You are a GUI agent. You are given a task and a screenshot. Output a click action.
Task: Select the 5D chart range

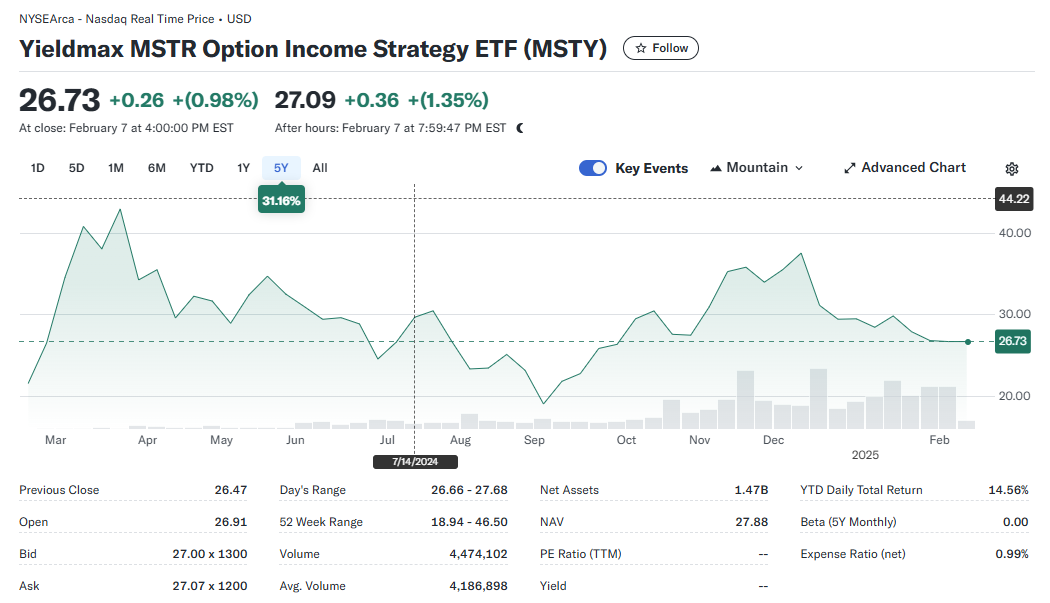[x=76, y=168]
